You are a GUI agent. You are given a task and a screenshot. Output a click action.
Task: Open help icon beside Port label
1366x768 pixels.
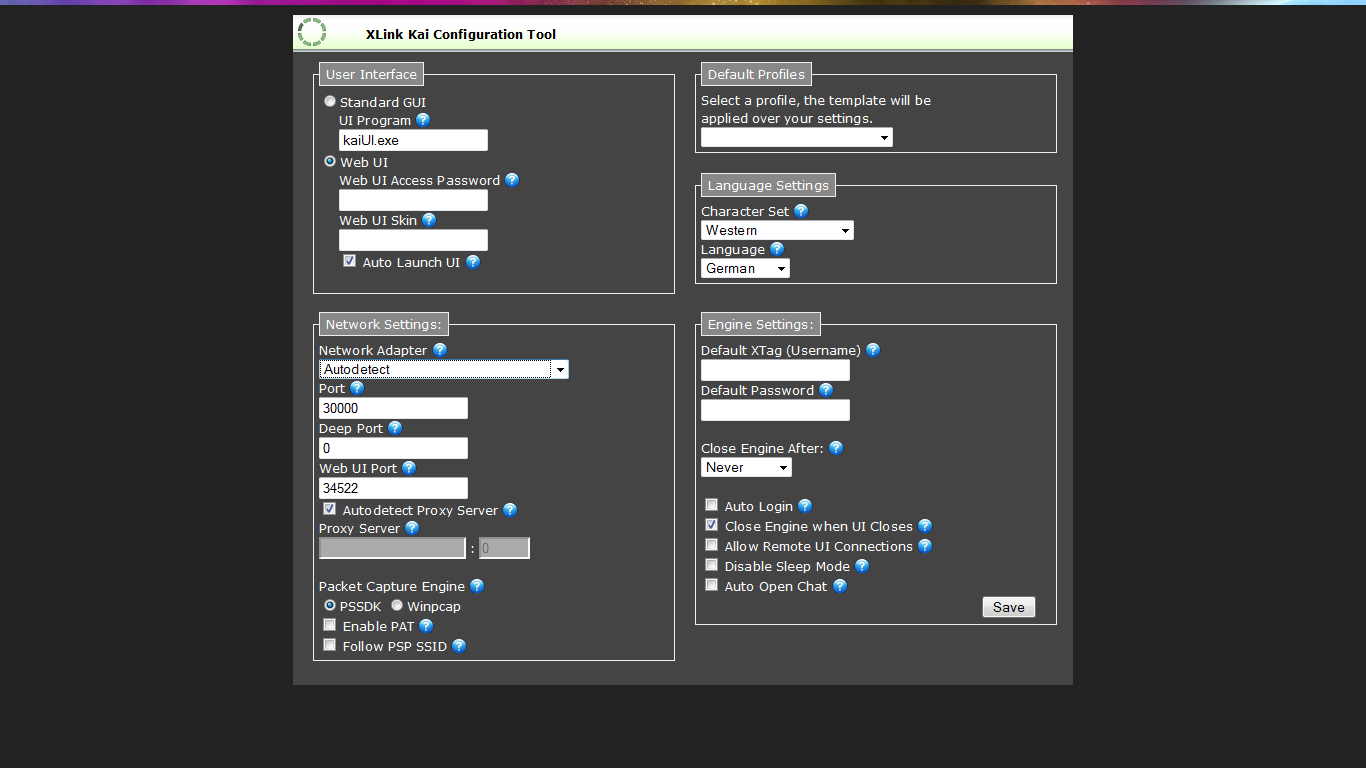tap(357, 388)
